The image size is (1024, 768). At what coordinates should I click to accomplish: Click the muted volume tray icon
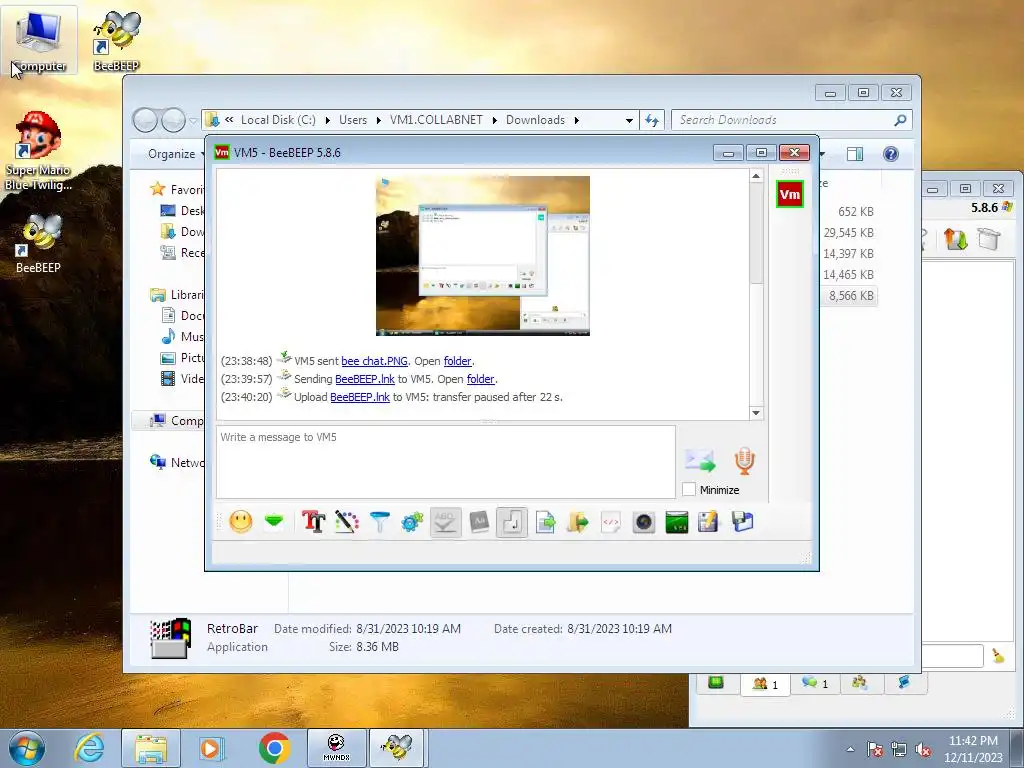point(923,749)
